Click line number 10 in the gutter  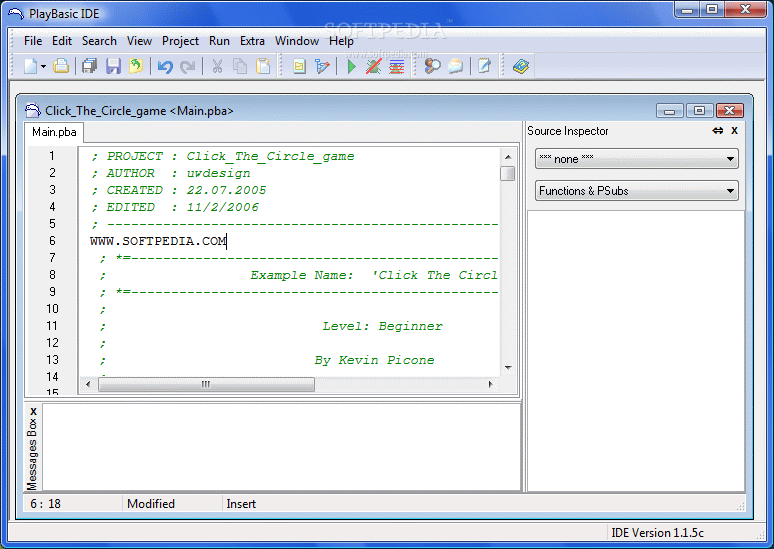coord(52,309)
